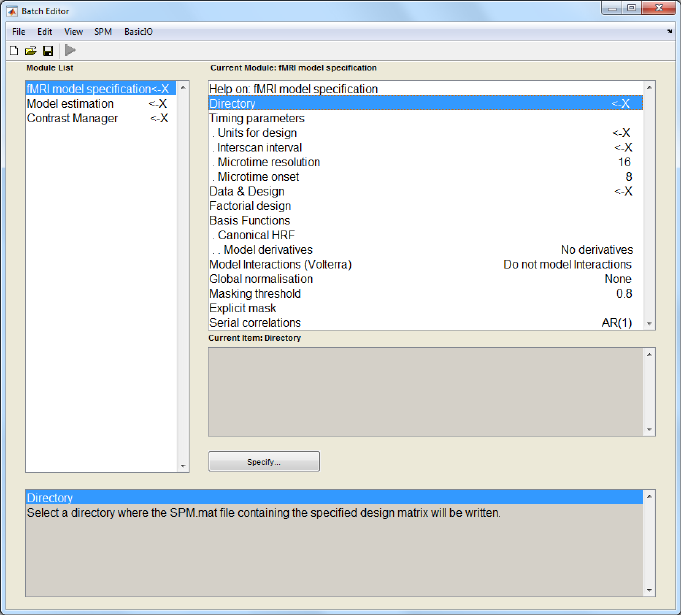Click the Specify... button
The height and width of the screenshot is (615, 681).
click(x=264, y=461)
